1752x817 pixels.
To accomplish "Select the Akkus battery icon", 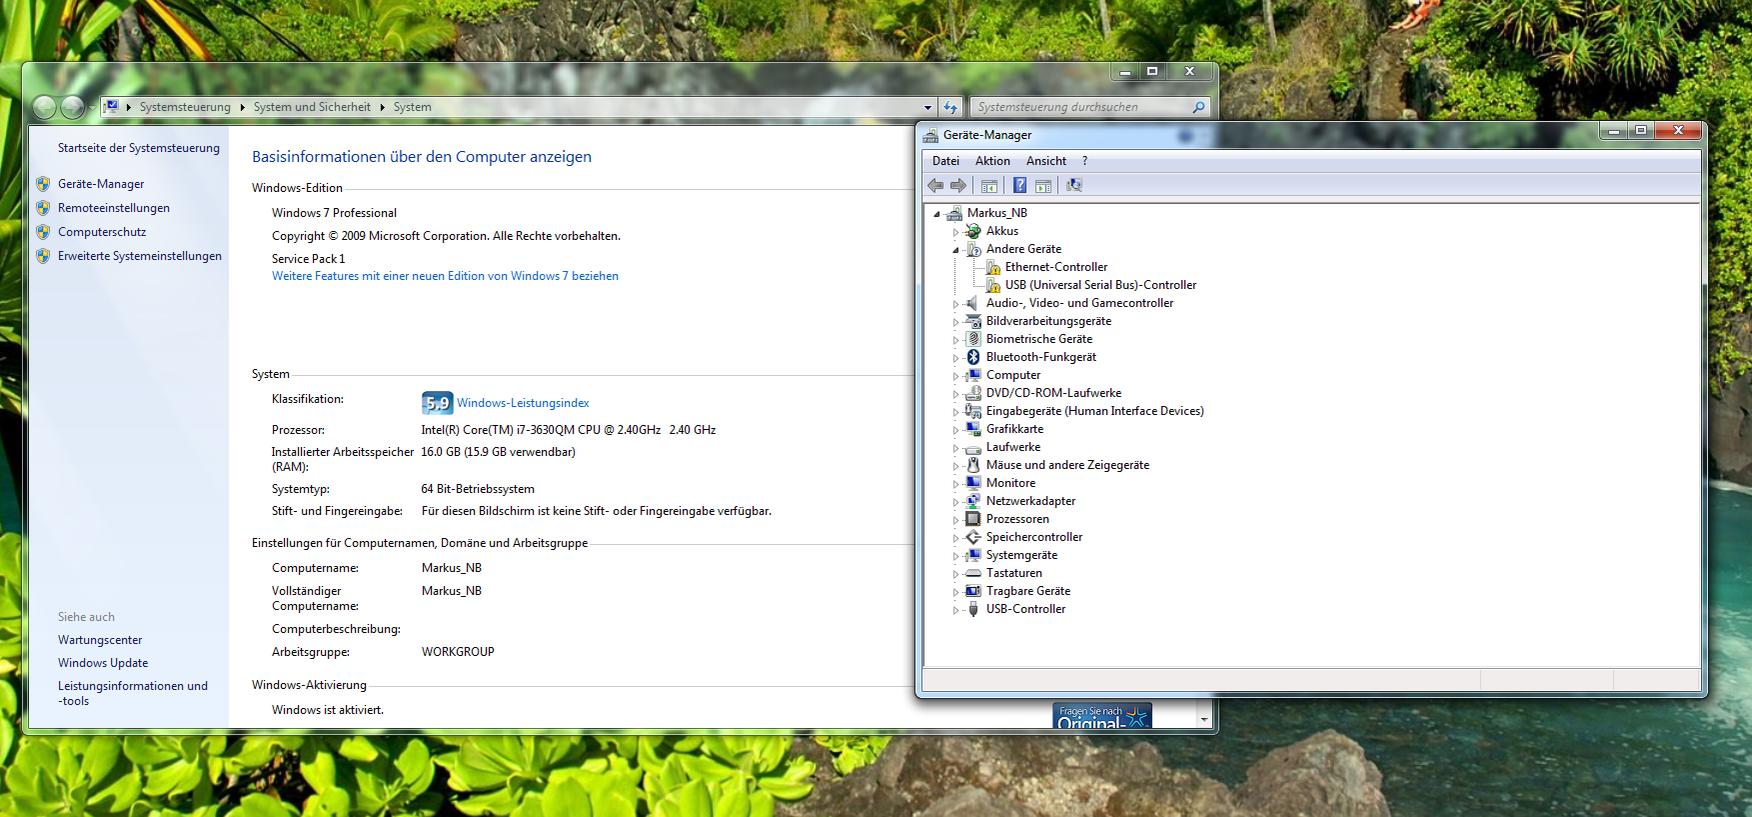I will [x=973, y=231].
